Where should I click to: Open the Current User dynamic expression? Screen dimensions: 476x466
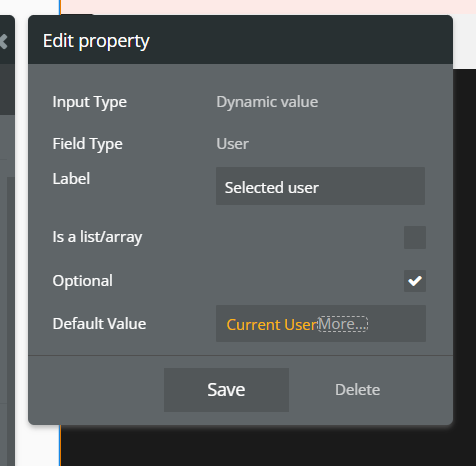click(271, 325)
